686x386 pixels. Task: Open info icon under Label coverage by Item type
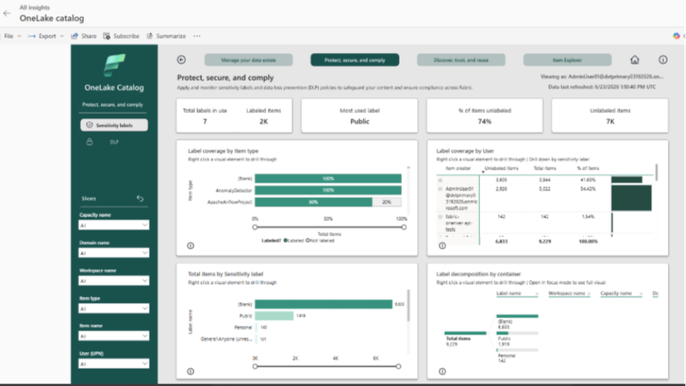tap(190, 246)
